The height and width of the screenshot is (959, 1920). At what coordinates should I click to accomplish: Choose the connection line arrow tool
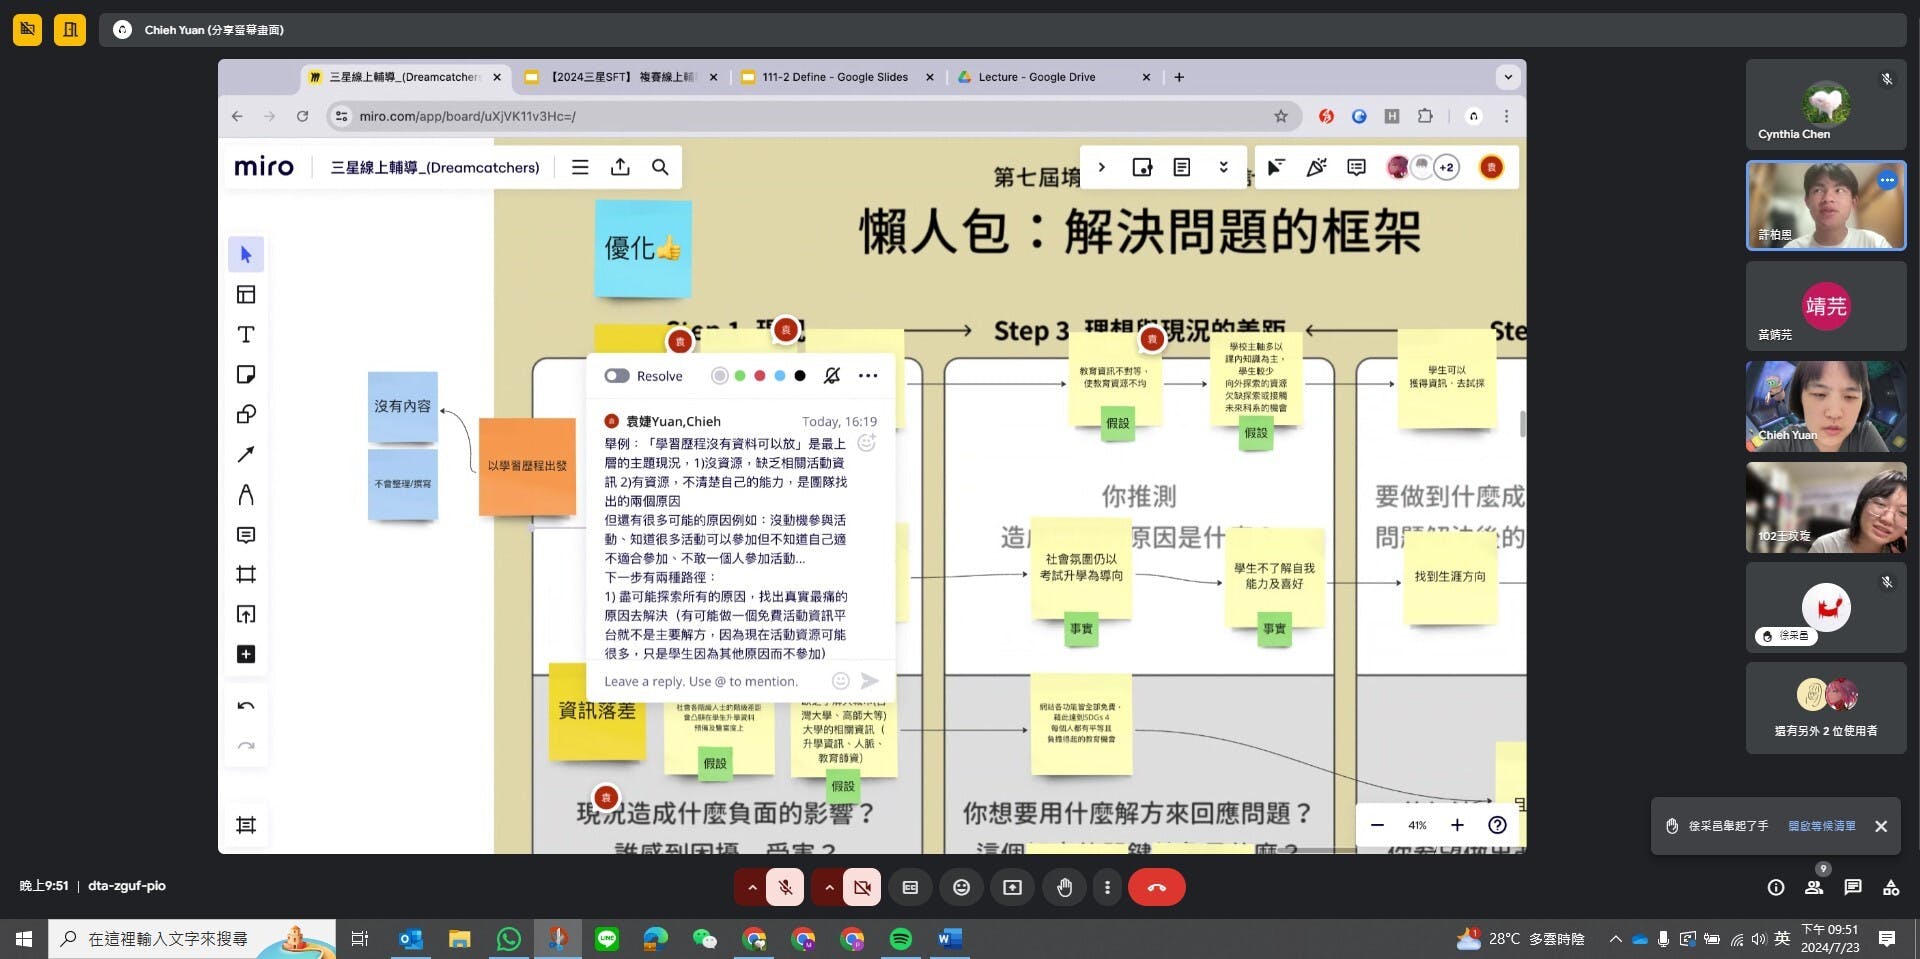point(246,454)
